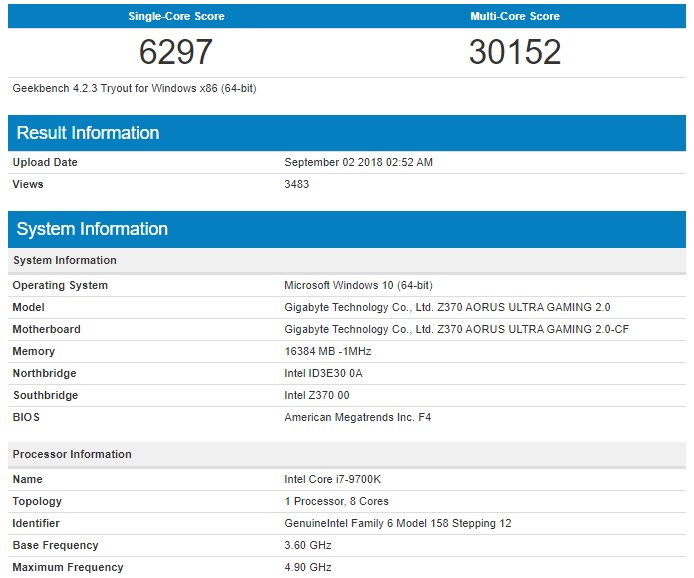Click the Northbridge row label
This screenshot has width=694, height=578.
pyautogui.click(x=44, y=374)
